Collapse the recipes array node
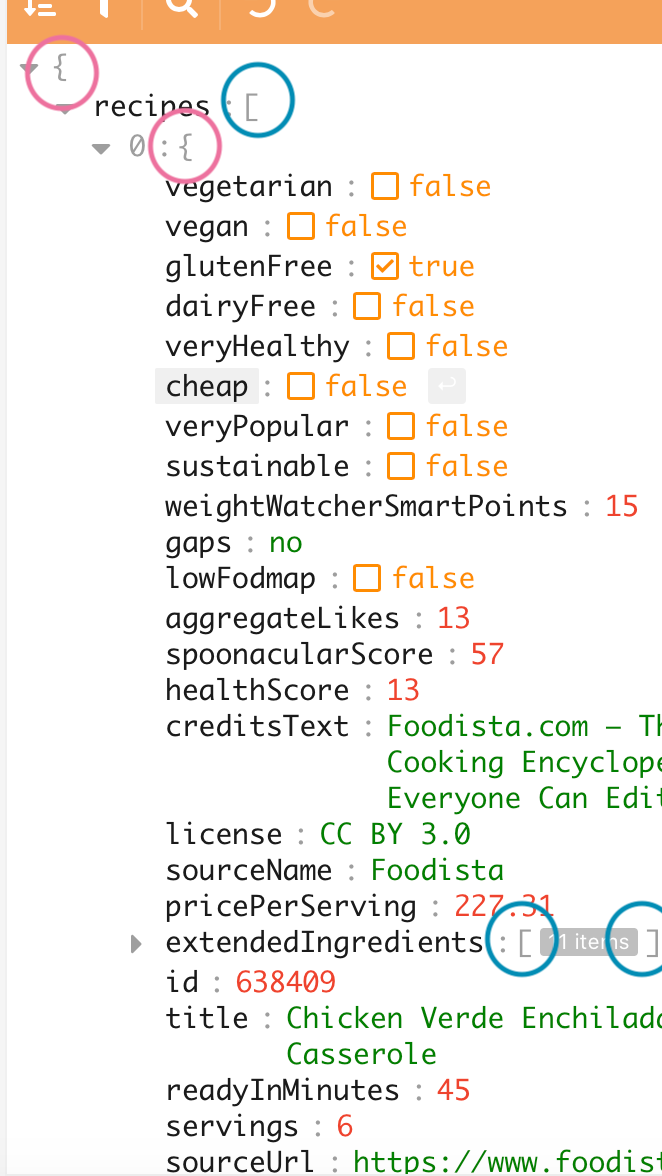The height and width of the screenshot is (1176, 662). (64, 108)
